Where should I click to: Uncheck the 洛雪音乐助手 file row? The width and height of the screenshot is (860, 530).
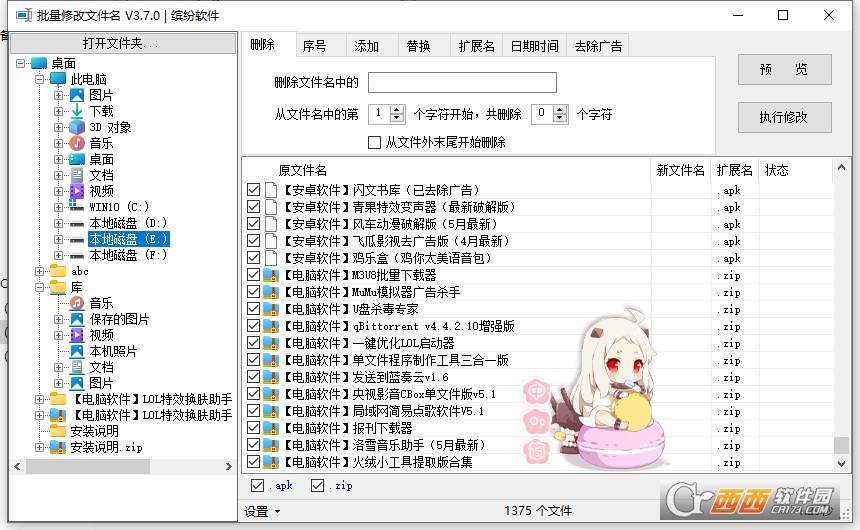tap(253, 446)
